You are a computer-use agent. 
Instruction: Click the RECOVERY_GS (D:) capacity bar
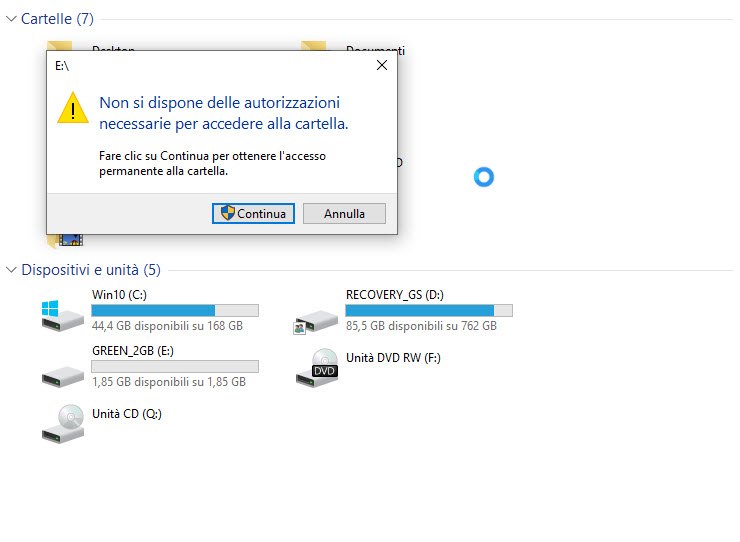(x=429, y=310)
